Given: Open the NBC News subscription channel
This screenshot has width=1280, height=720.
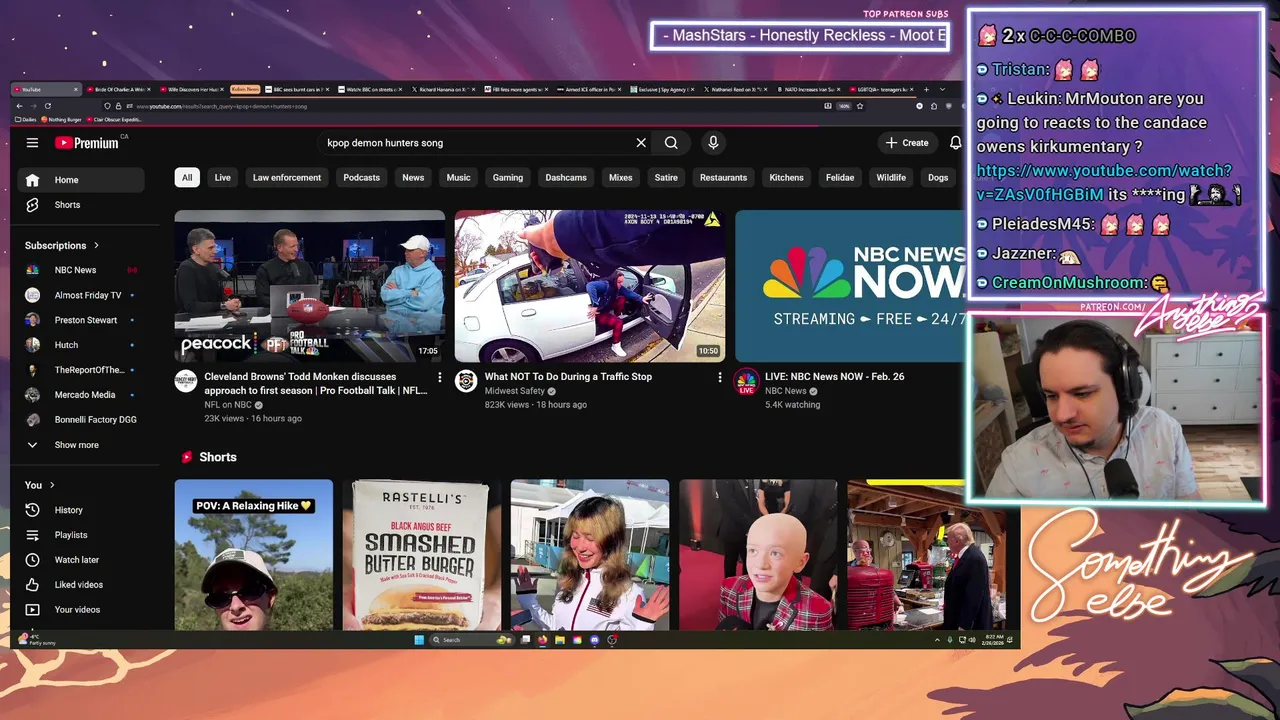Looking at the screenshot, I should 81,270.
